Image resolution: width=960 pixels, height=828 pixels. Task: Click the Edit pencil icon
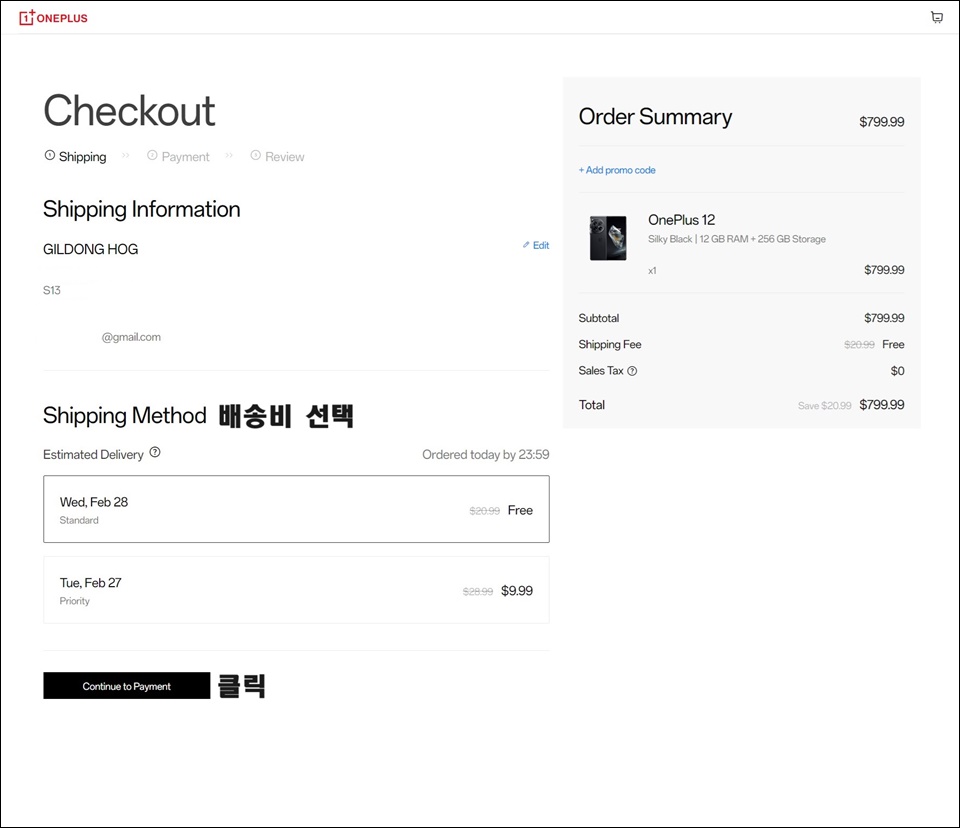pyautogui.click(x=526, y=245)
